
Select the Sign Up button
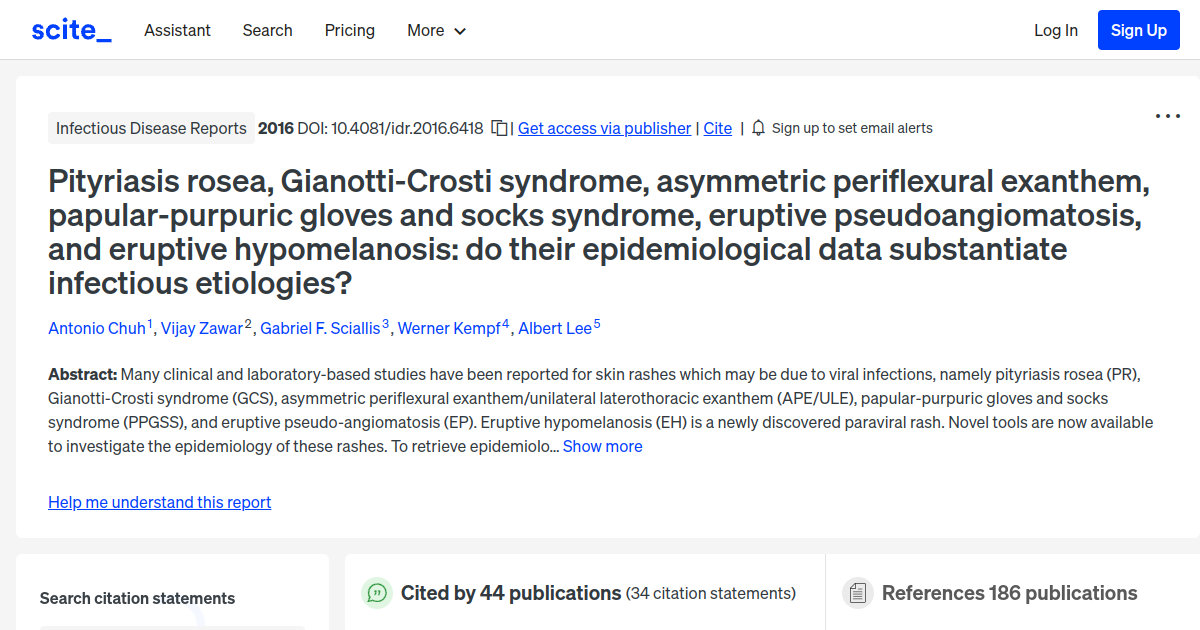1138,30
